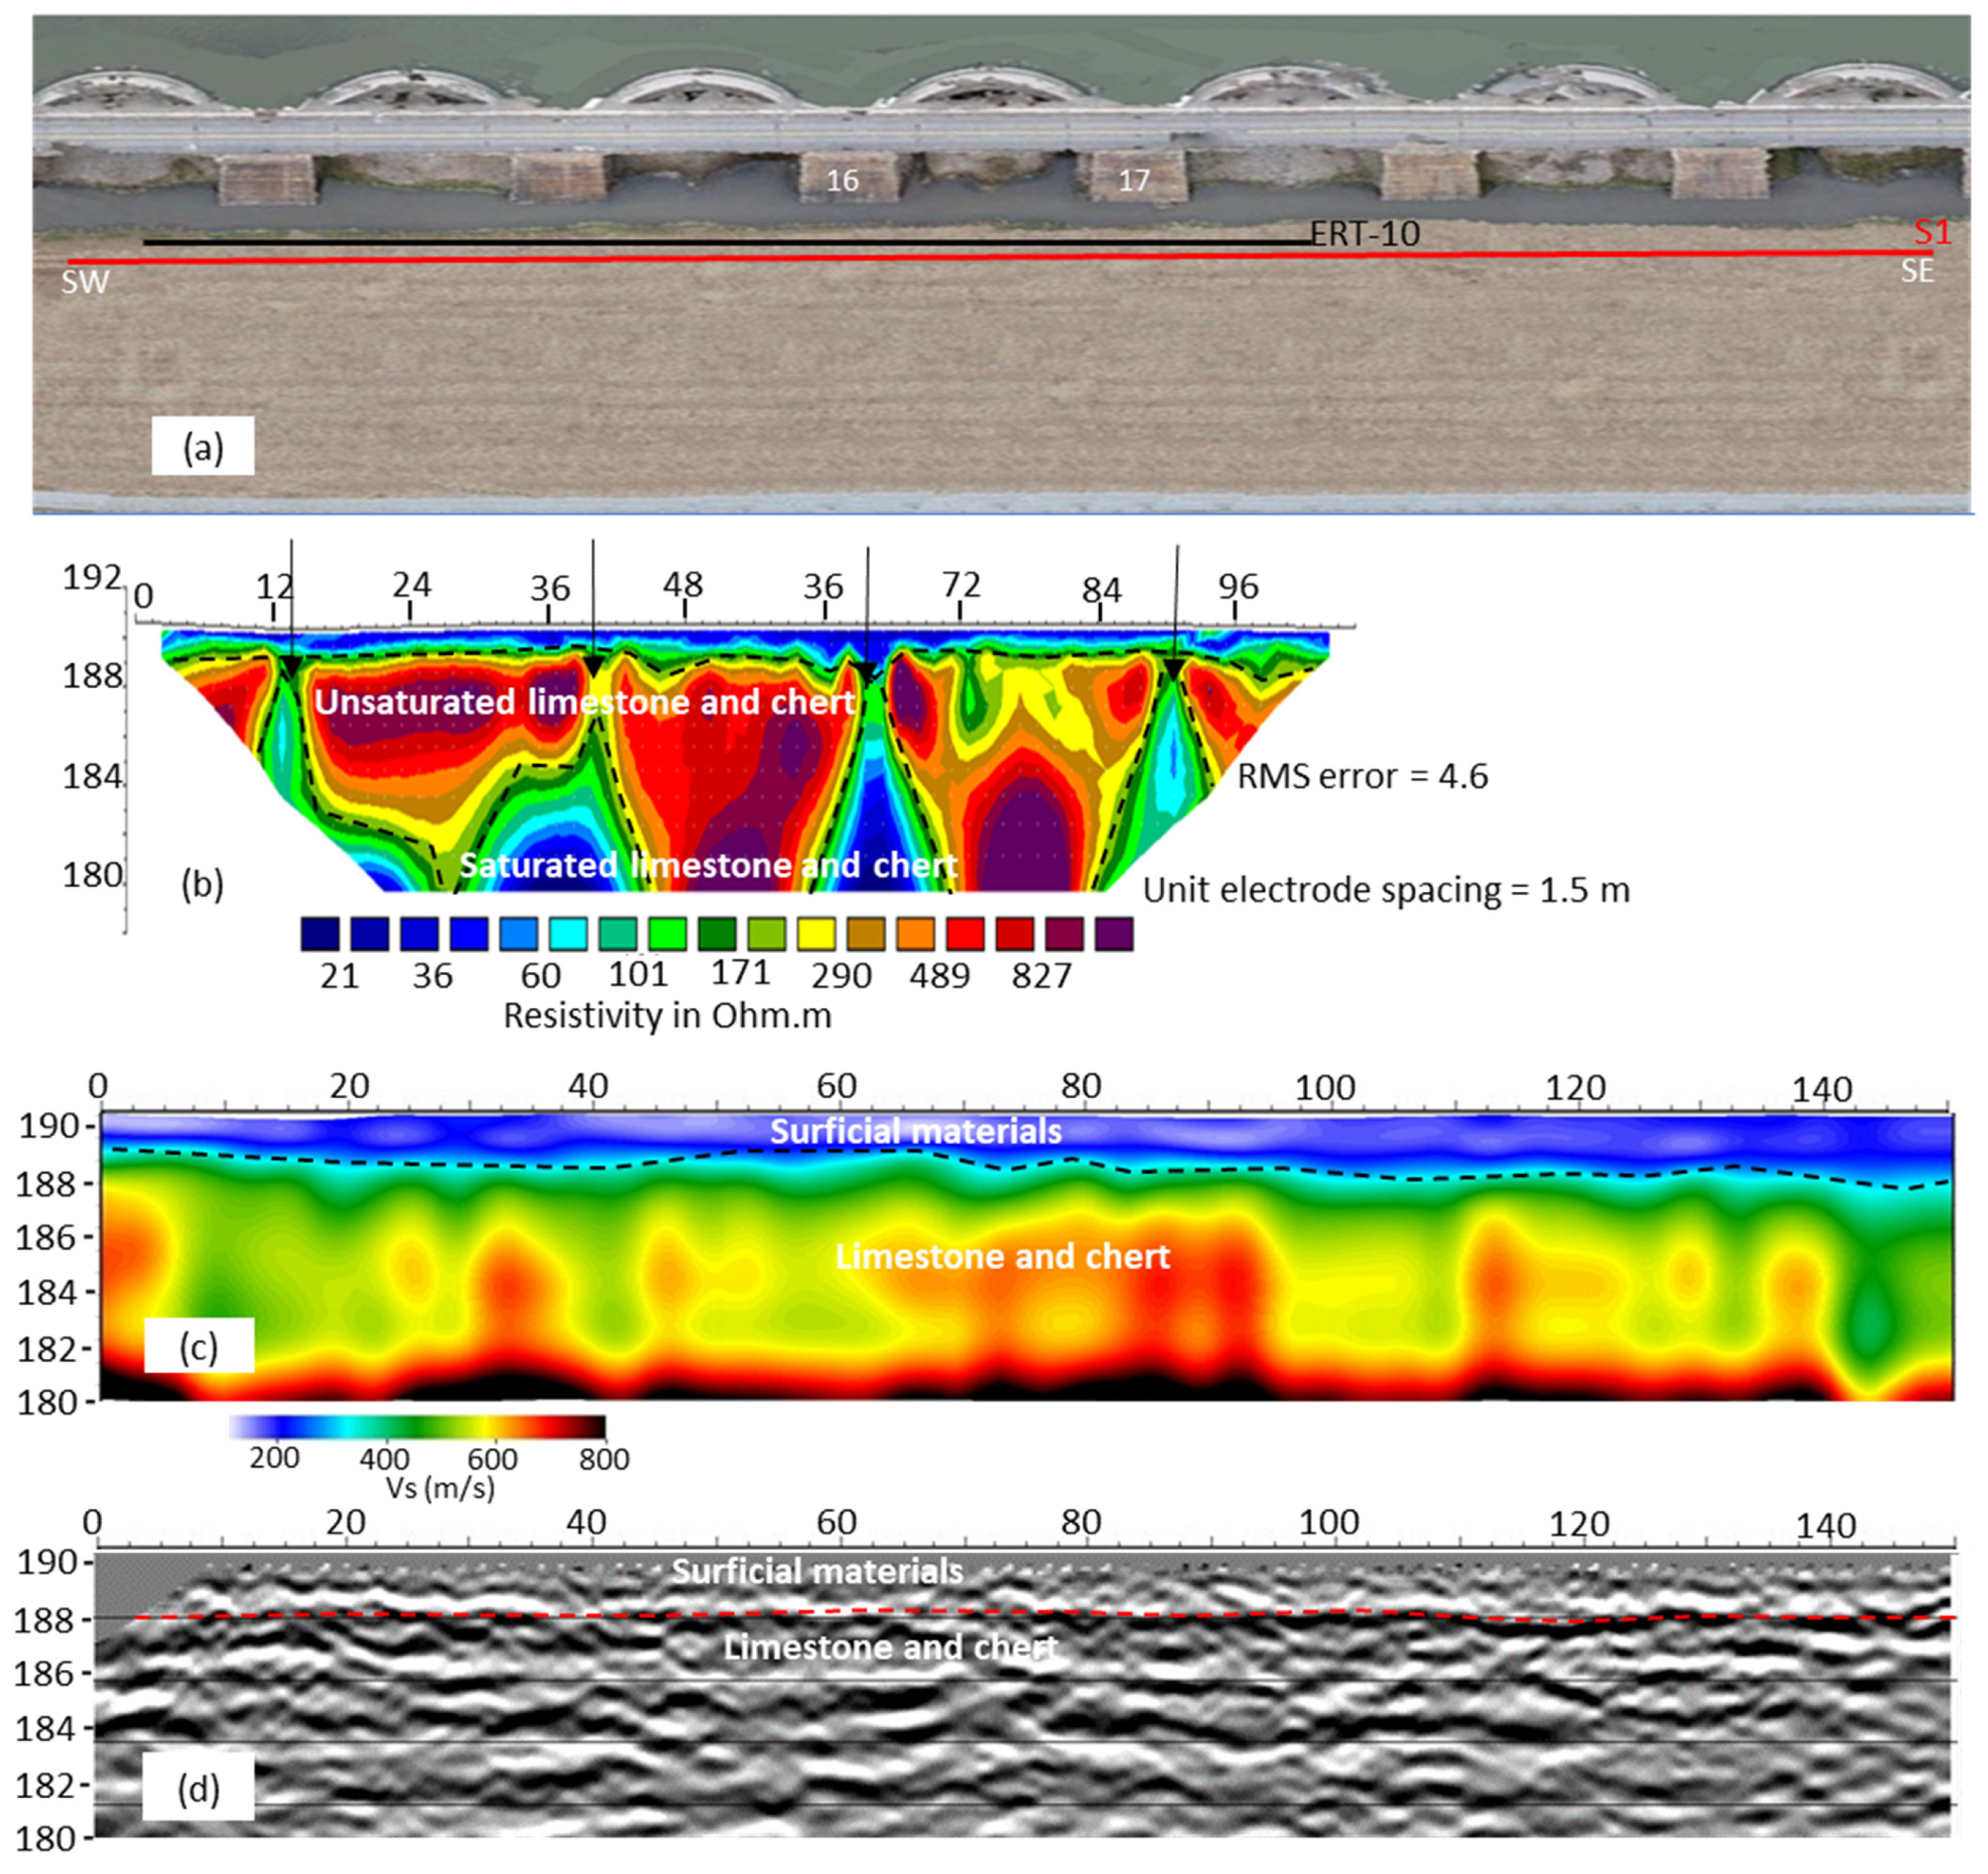Viewport: 1988px width, 1874px height.
Task: Click pier number 16 on aerial photo
Action: [x=842, y=180]
